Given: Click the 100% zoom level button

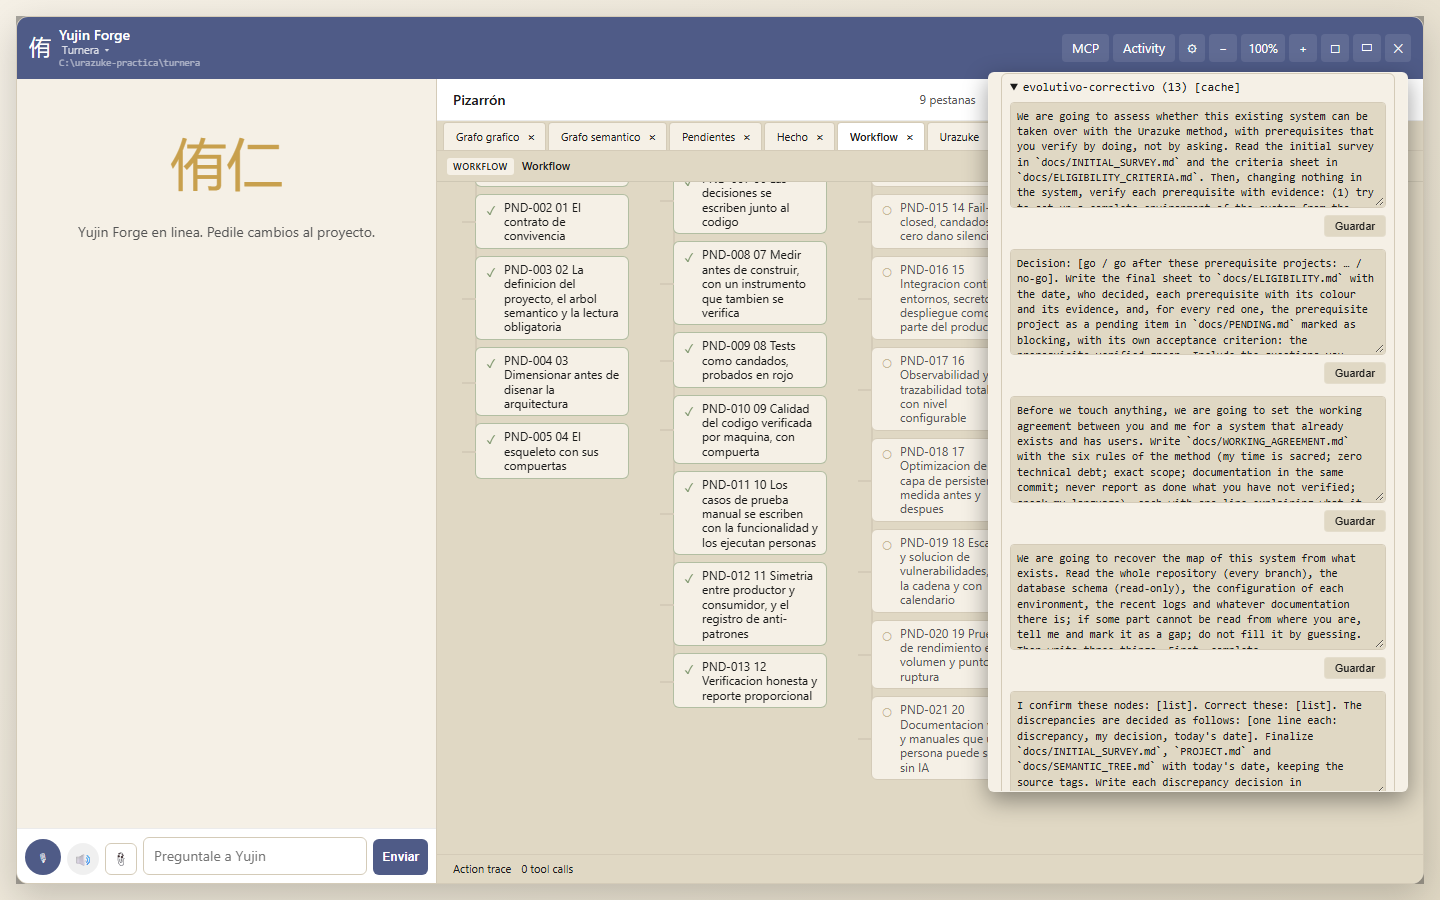Looking at the screenshot, I should click(x=1263, y=48).
